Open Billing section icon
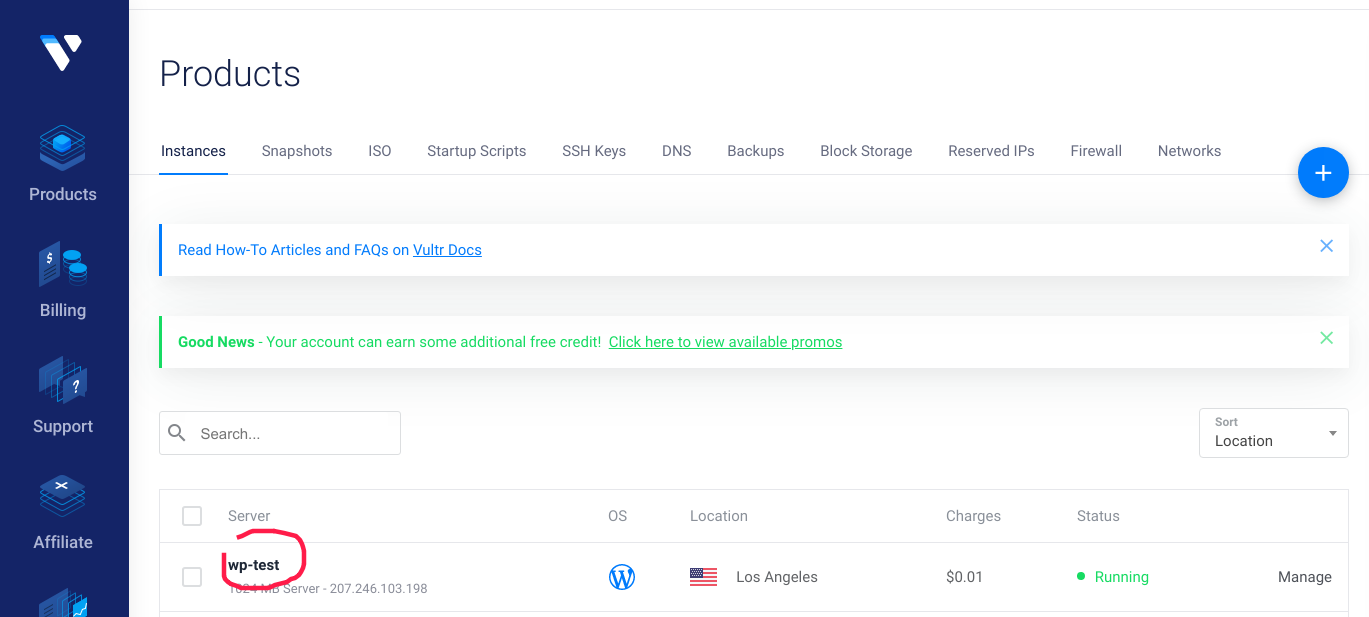This screenshot has height=617, width=1369. [x=62, y=264]
